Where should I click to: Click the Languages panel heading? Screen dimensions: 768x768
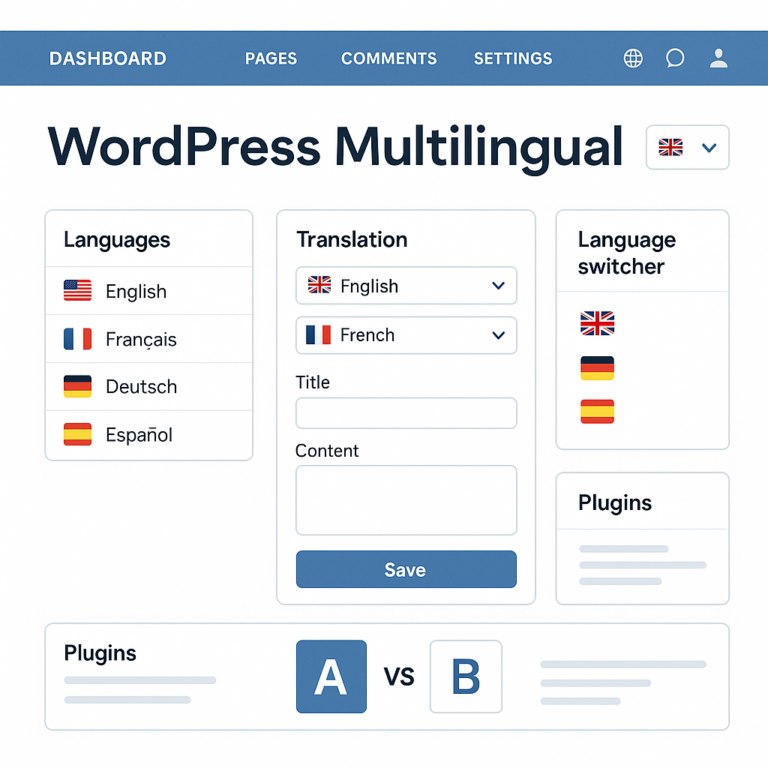117,240
